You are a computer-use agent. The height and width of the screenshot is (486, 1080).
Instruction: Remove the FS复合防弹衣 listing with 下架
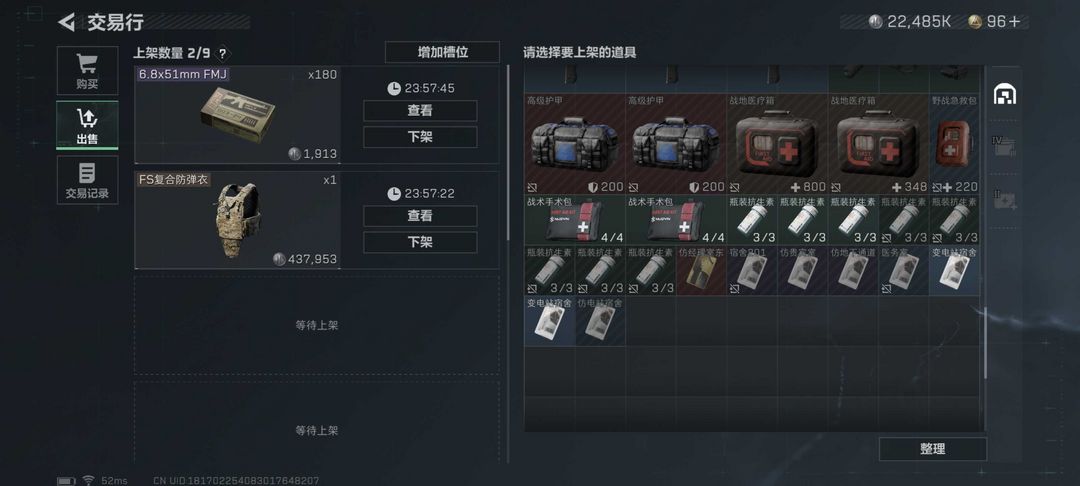pos(420,242)
